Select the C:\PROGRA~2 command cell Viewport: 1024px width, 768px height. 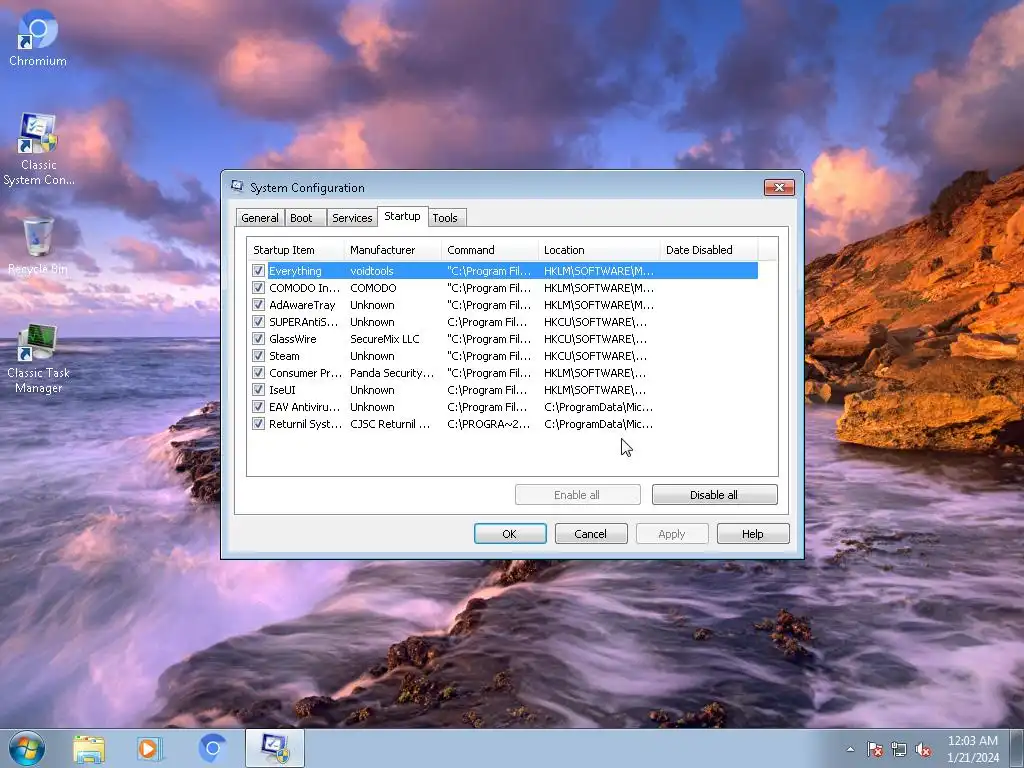pos(488,423)
